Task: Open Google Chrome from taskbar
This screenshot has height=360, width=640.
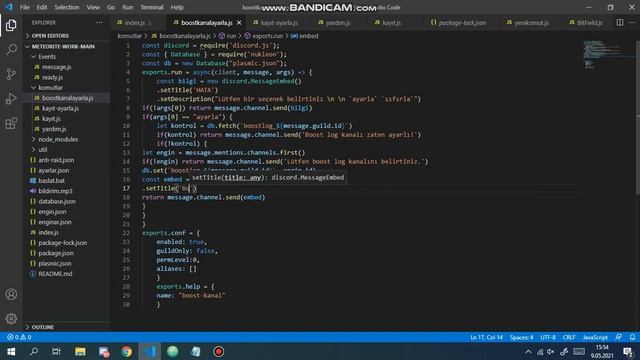Action: pos(127,351)
